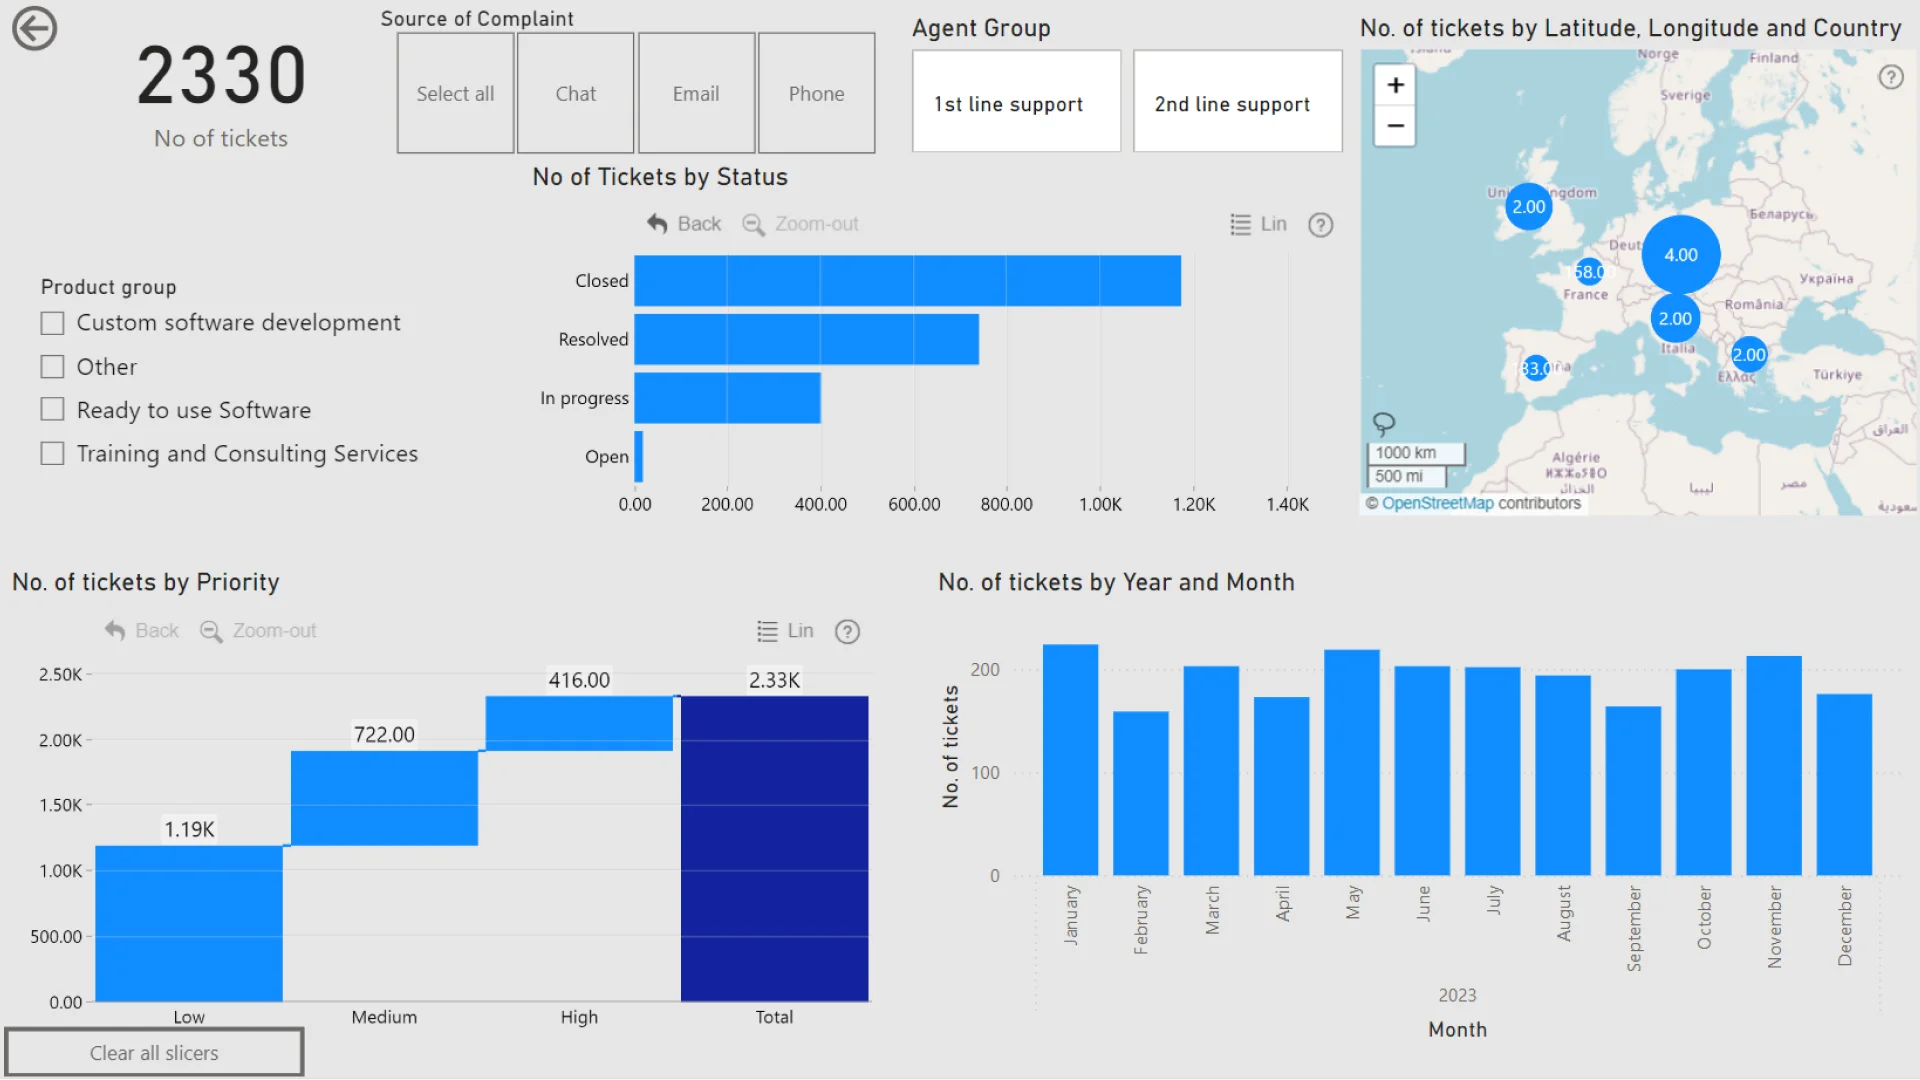Click the Italy 2.00 map bubble

1675,319
